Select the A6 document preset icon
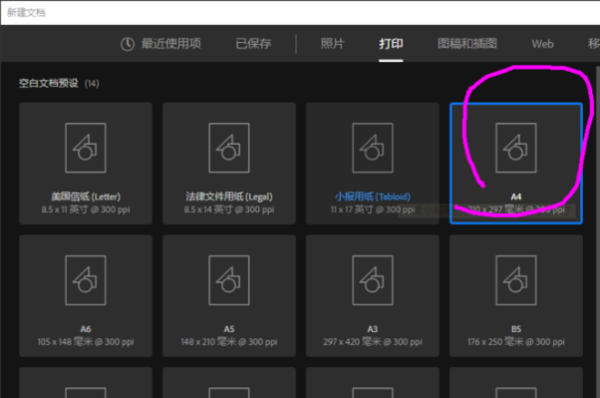Screen dimensions: 600x398 click(86, 280)
